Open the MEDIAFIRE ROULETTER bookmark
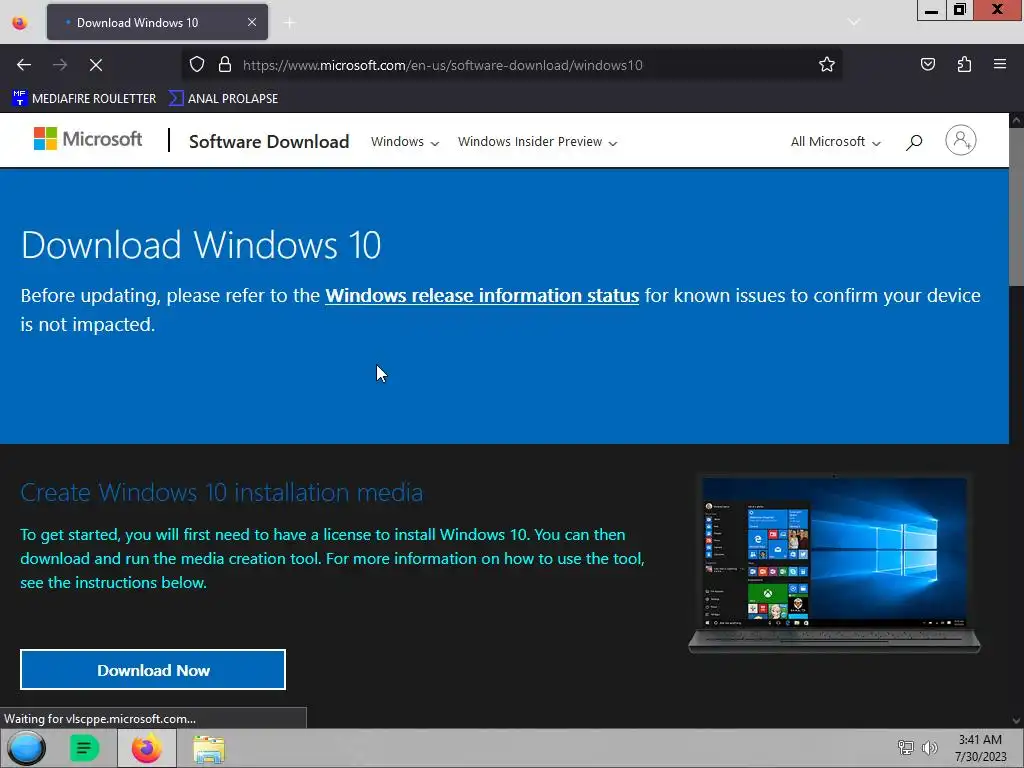This screenshot has height=768, width=1024. click(84, 99)
